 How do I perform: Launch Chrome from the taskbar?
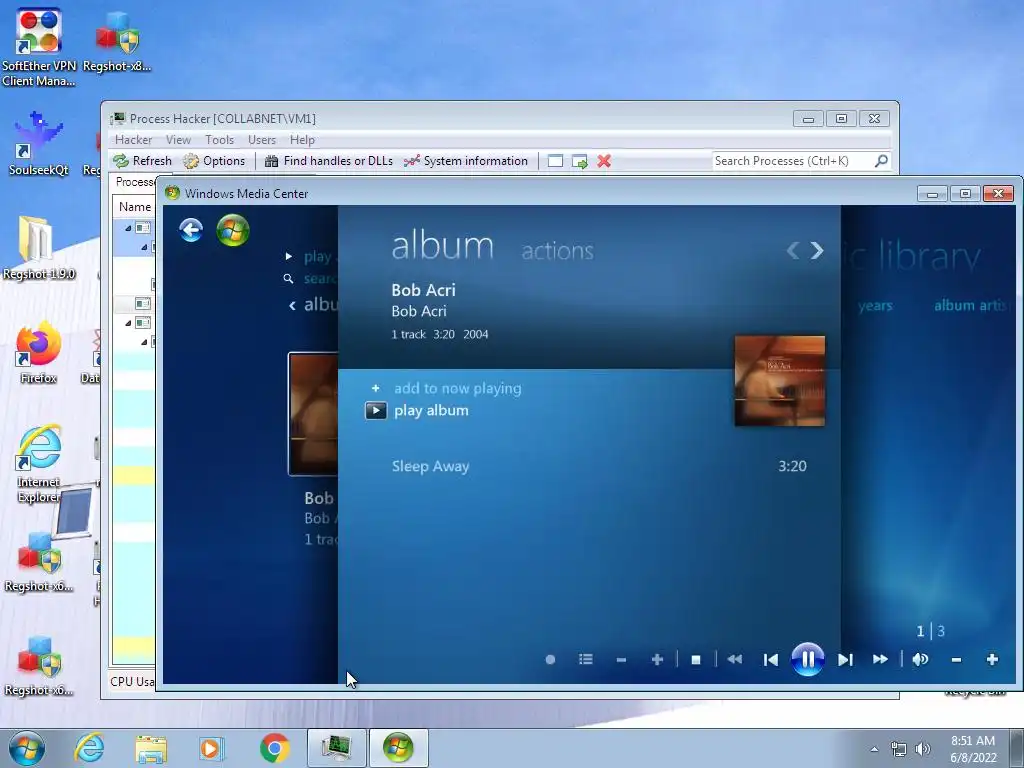point(274,748)
